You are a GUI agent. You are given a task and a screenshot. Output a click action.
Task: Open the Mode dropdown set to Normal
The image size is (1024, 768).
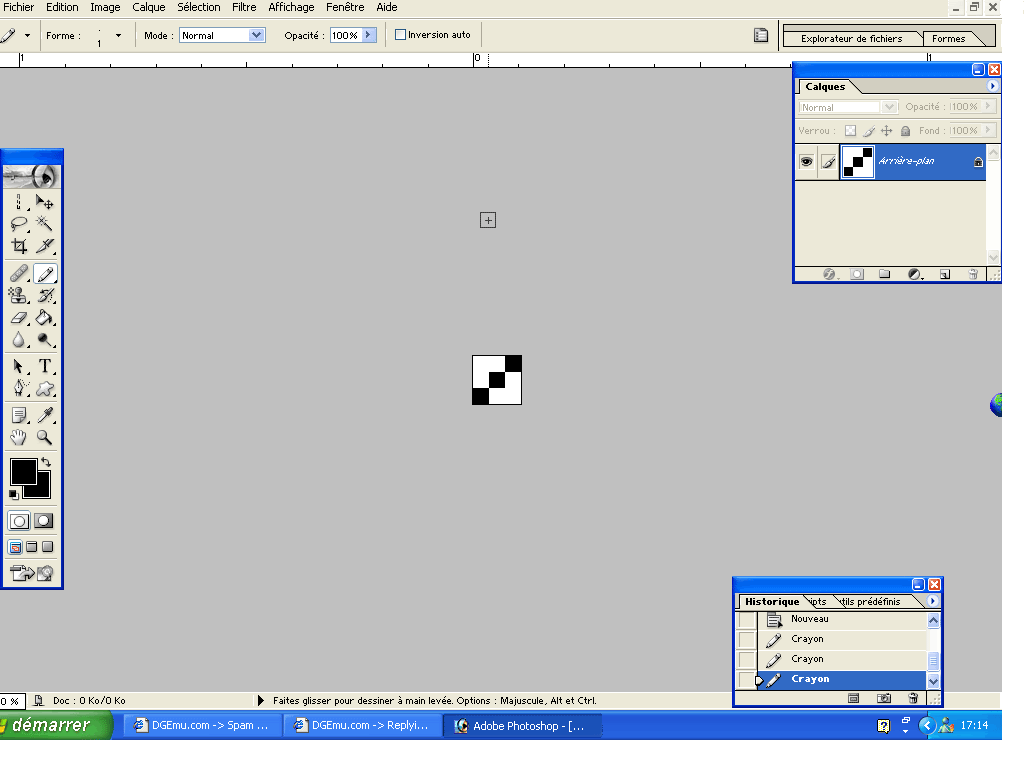[x=222, y=35]
